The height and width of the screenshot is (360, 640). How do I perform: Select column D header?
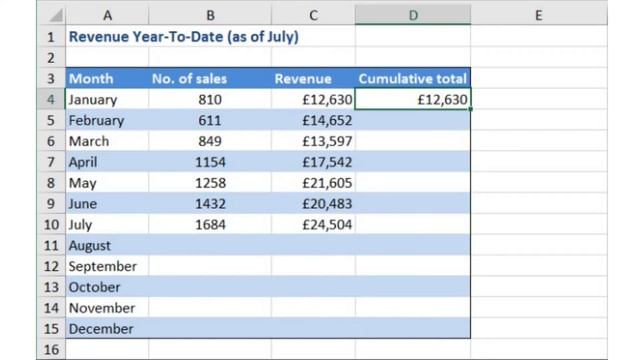413,16
